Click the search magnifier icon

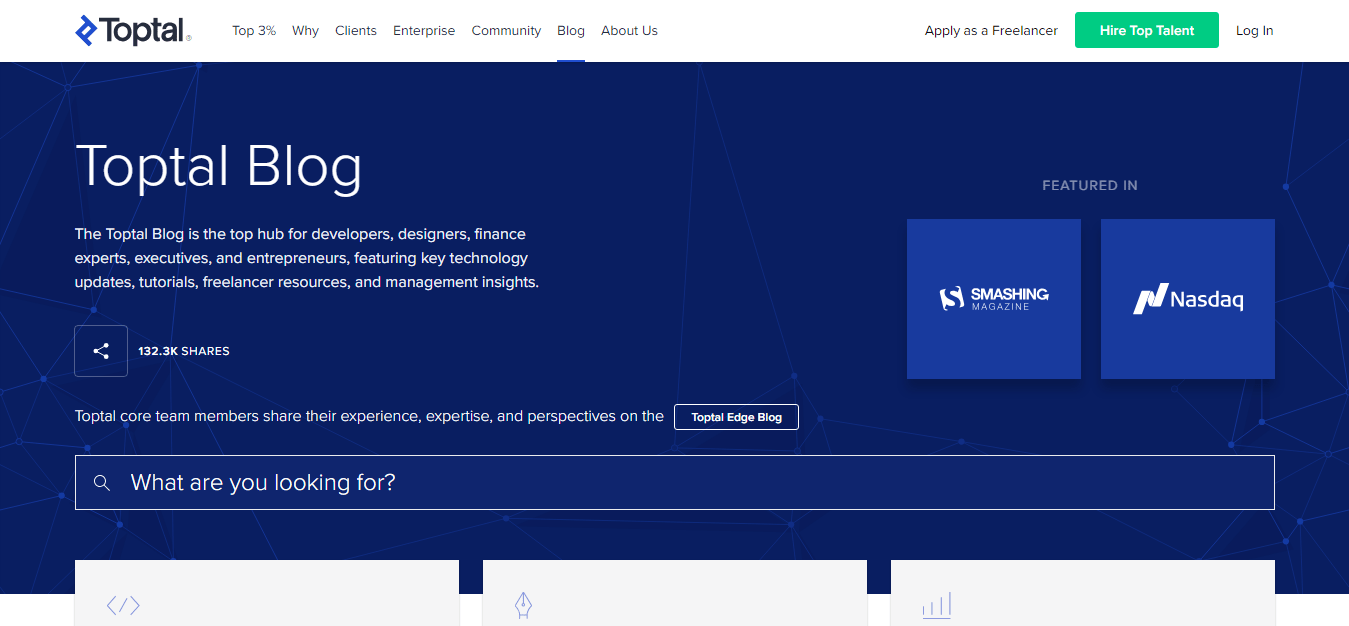pyautogui.click(x=102, y=482)
